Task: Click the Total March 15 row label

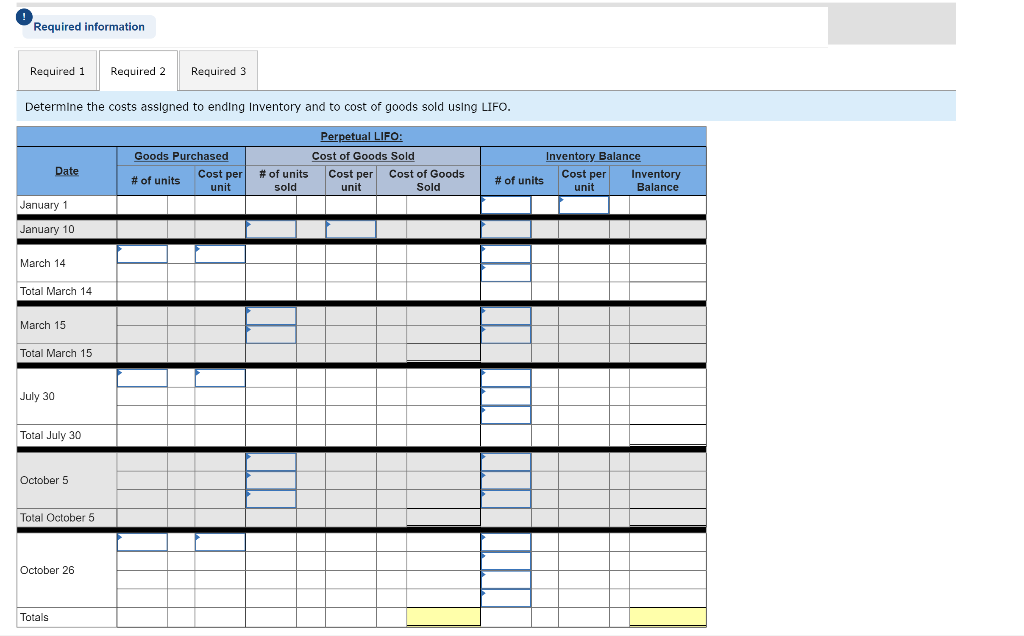Action: point(56,353)
